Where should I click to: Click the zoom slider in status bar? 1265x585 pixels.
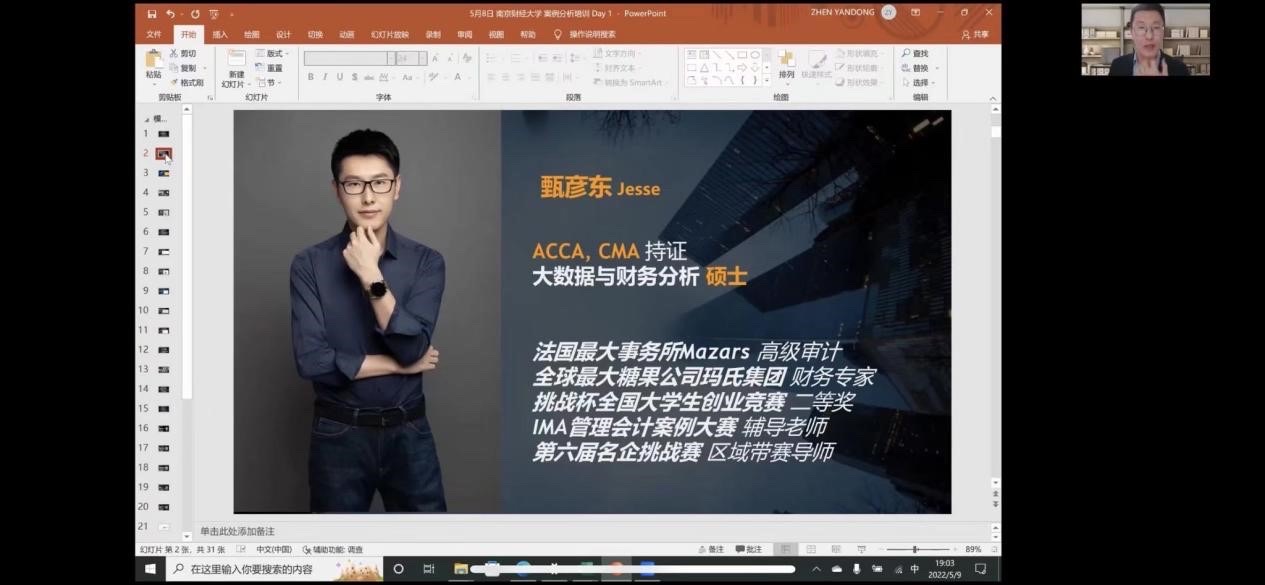tap(915, 549)
